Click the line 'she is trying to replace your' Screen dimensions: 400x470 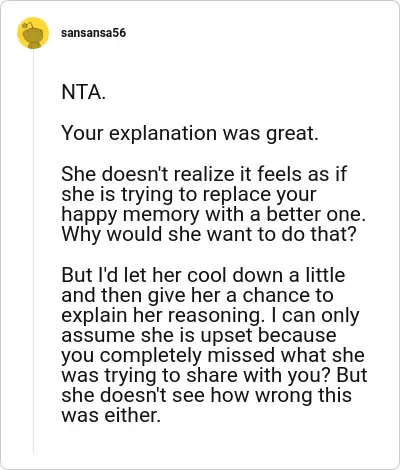click(x=189, y=195)
